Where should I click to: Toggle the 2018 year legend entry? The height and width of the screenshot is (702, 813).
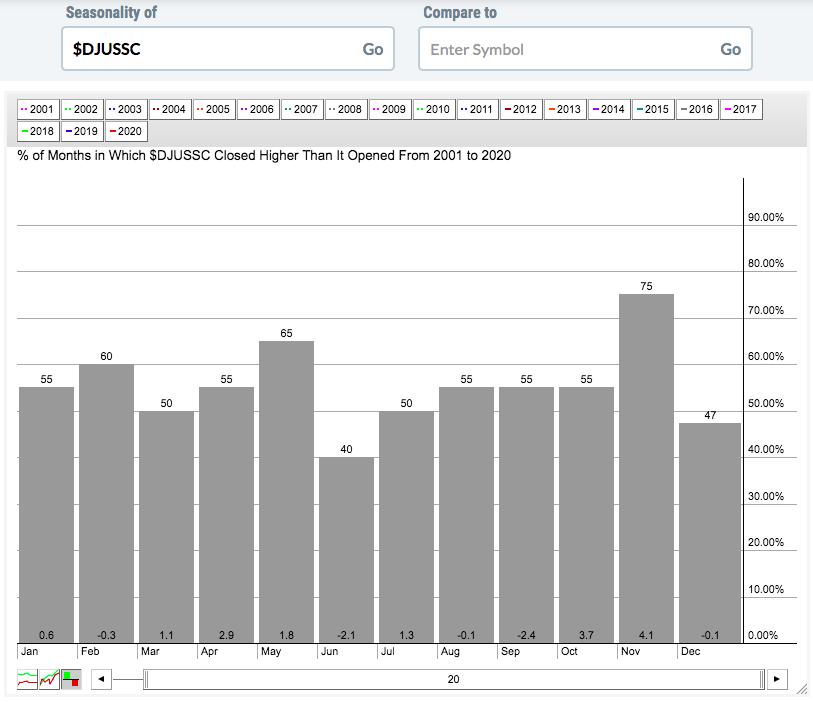coord(38,131)
